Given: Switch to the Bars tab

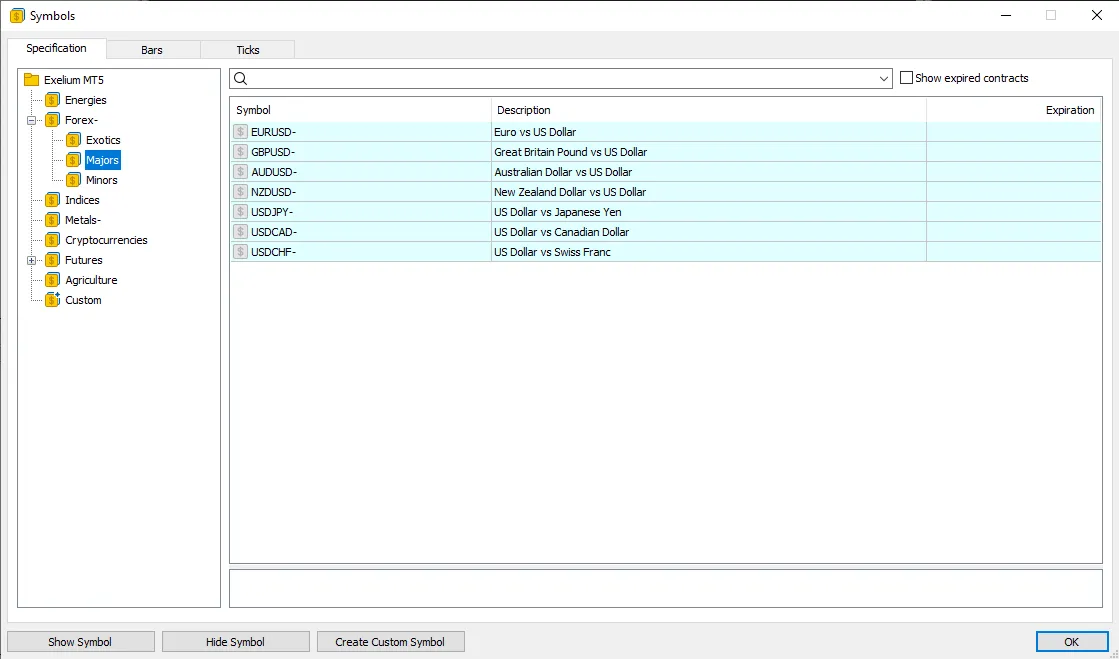Looking at the screenshot, I should click(152, 50).
